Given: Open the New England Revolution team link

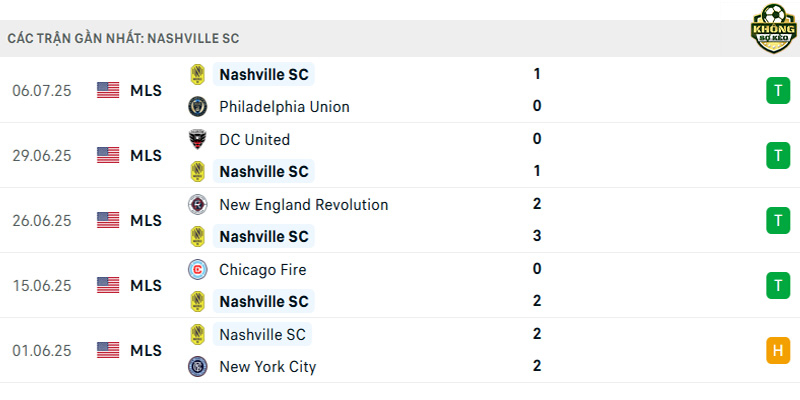Looking at the screenshot, I should coord(304,205).
